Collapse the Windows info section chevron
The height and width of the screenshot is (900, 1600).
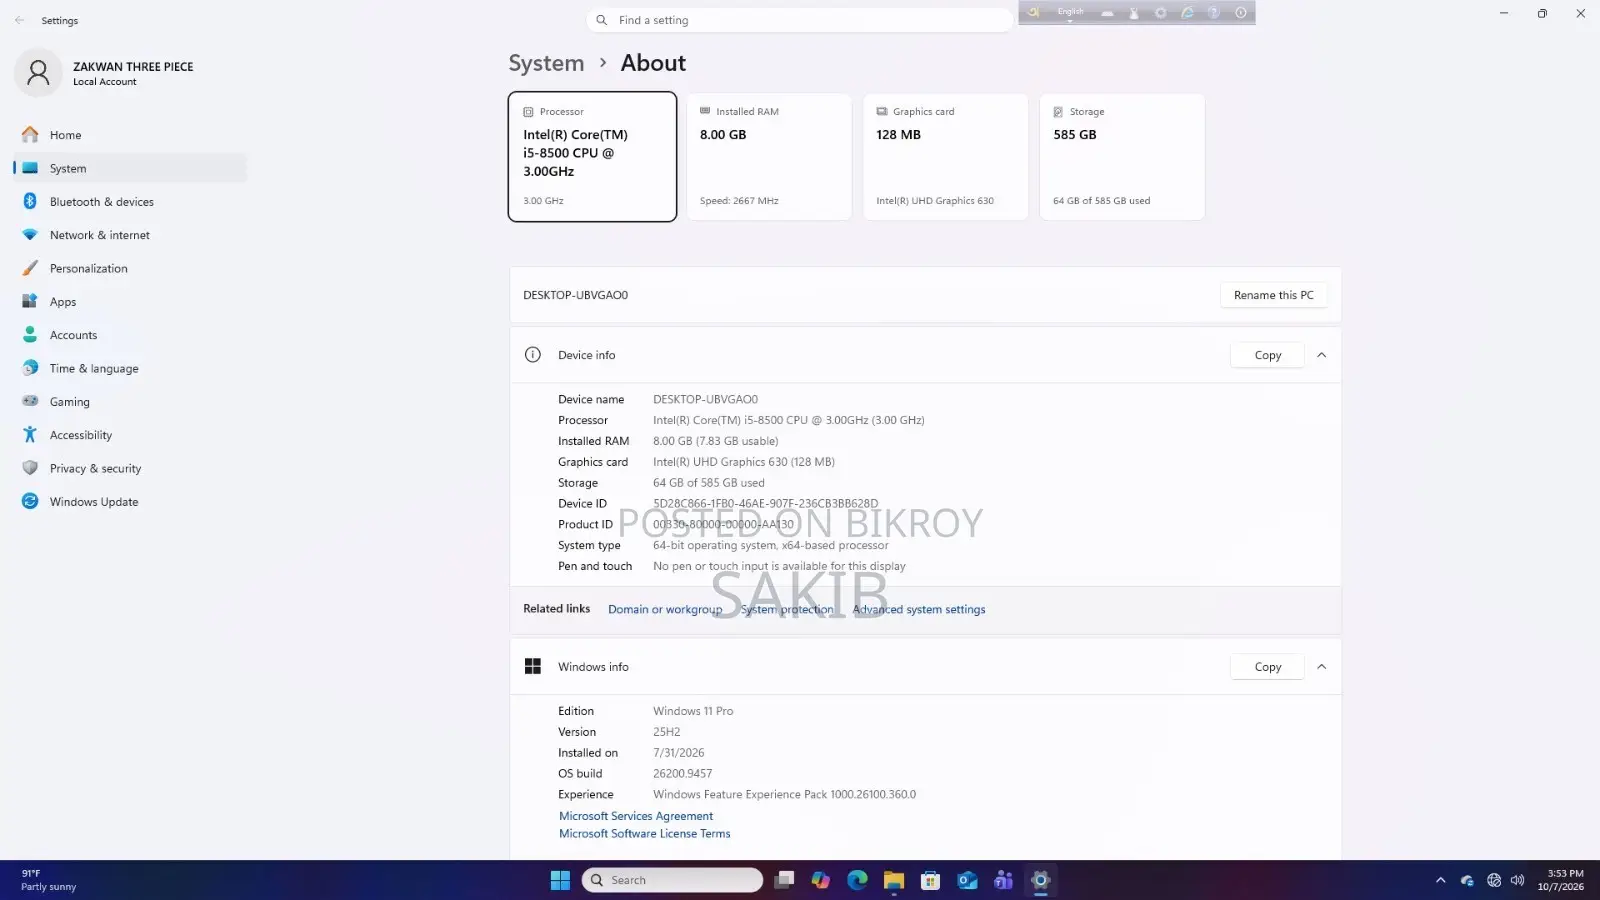pos(1322,667)
